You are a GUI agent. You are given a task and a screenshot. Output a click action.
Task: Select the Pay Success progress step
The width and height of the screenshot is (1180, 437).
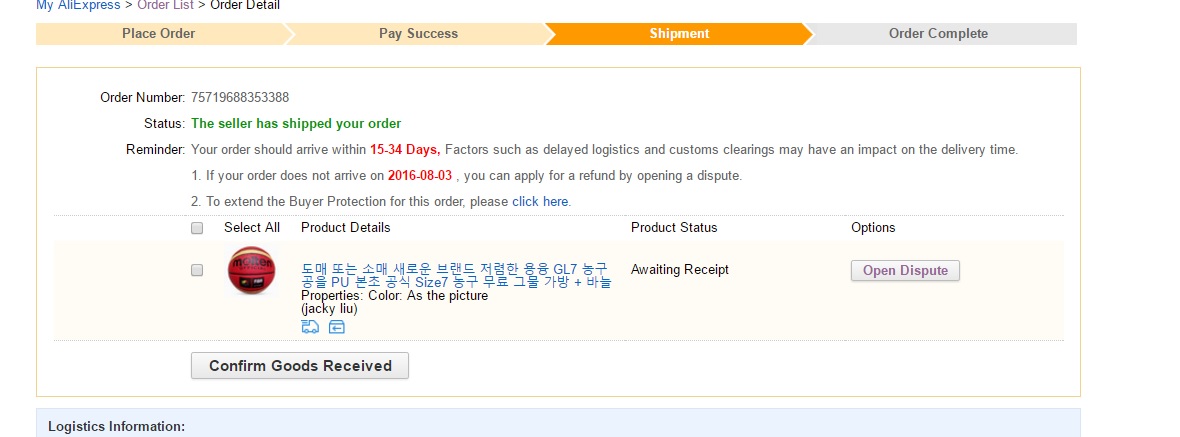(x=418, y=34)
